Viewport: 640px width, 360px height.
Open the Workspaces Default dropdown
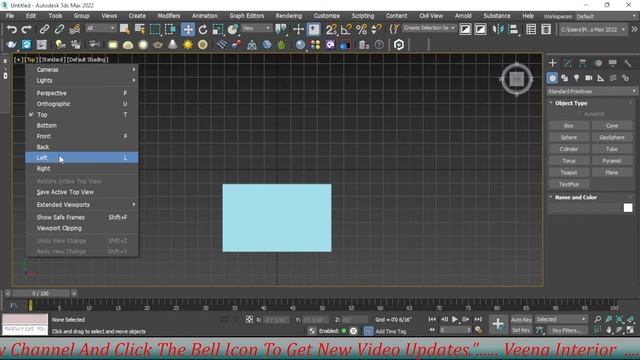[606, 16]
